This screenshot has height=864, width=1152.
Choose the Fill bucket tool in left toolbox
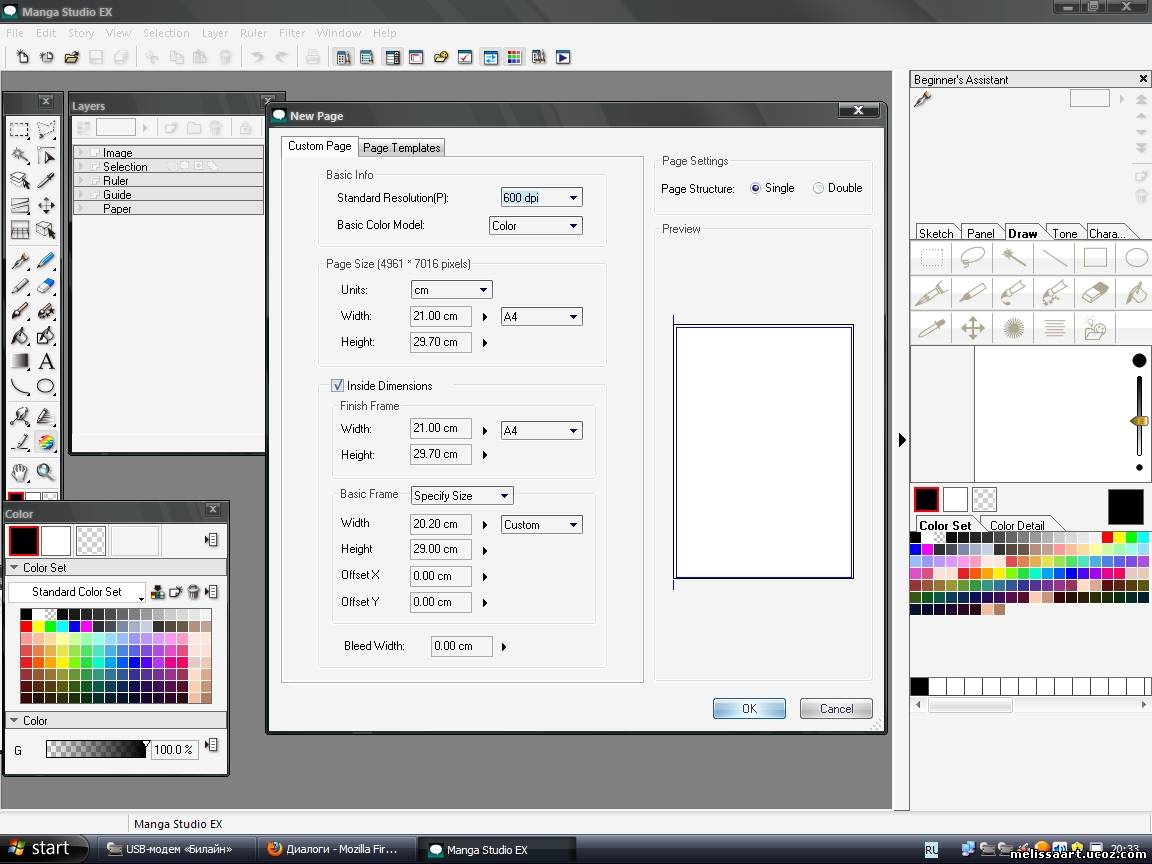(19, 336)
